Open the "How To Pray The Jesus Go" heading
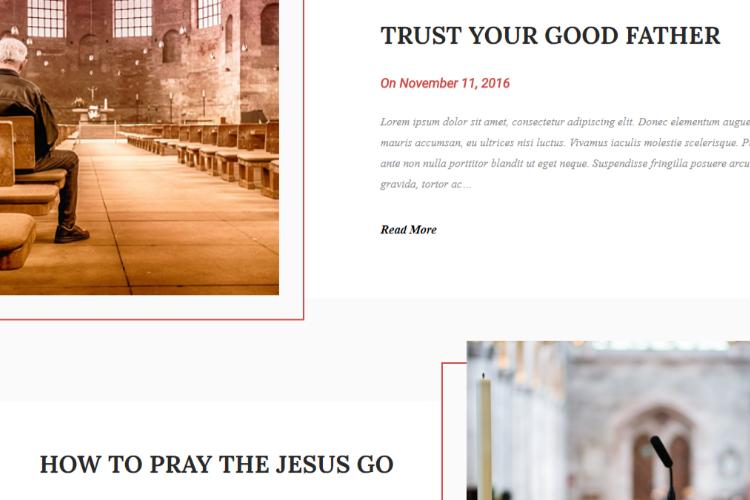The width and height of the screenshot is (750, 500). pyautogui.click(x=217, y=464)
